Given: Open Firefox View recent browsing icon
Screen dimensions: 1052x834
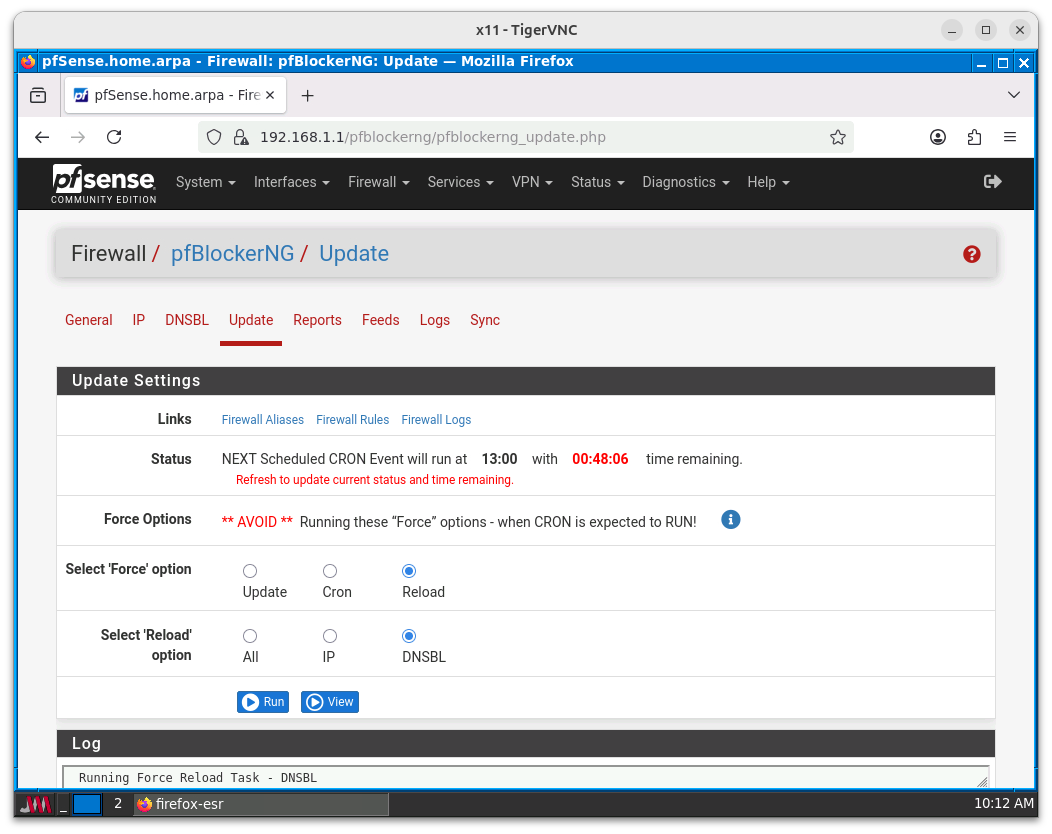Looking at the screenshot, I should [x=38, y=95].
